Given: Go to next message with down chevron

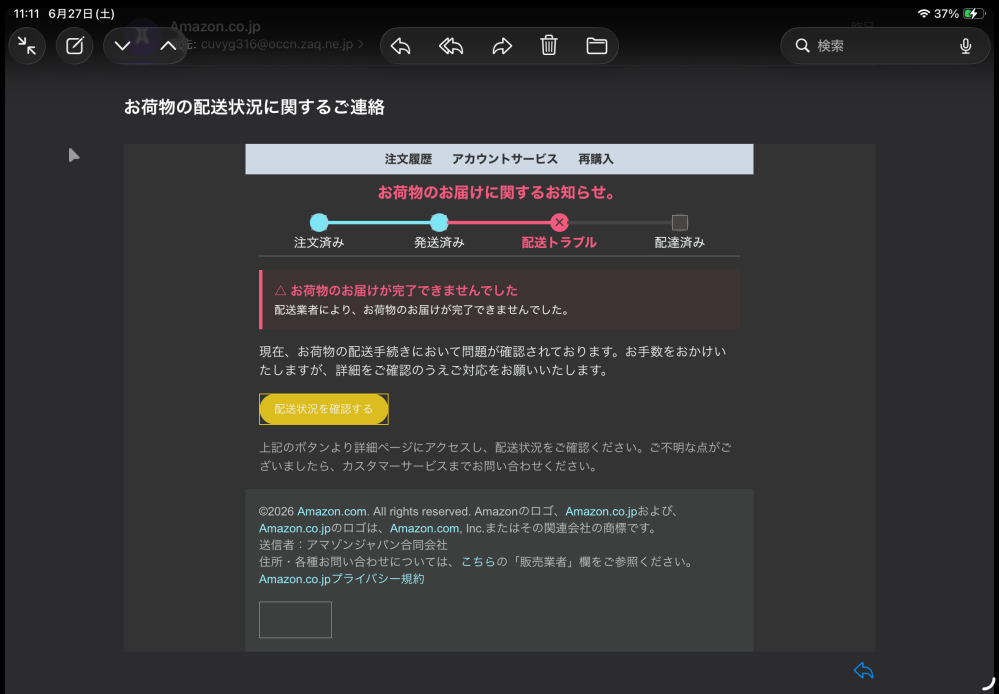Looking at the screenshot, I should coord(122,46).
